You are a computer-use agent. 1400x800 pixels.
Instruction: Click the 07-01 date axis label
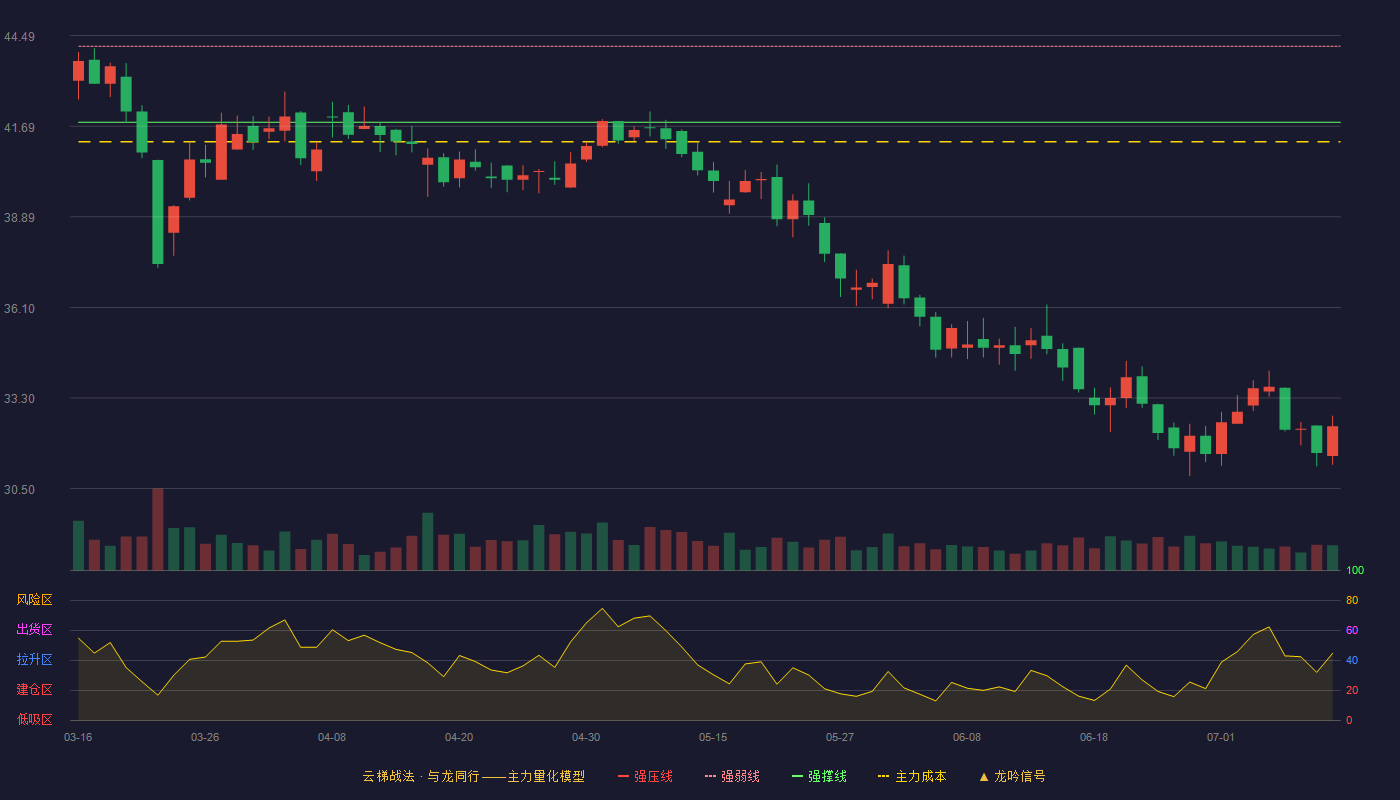(1221, 737)
